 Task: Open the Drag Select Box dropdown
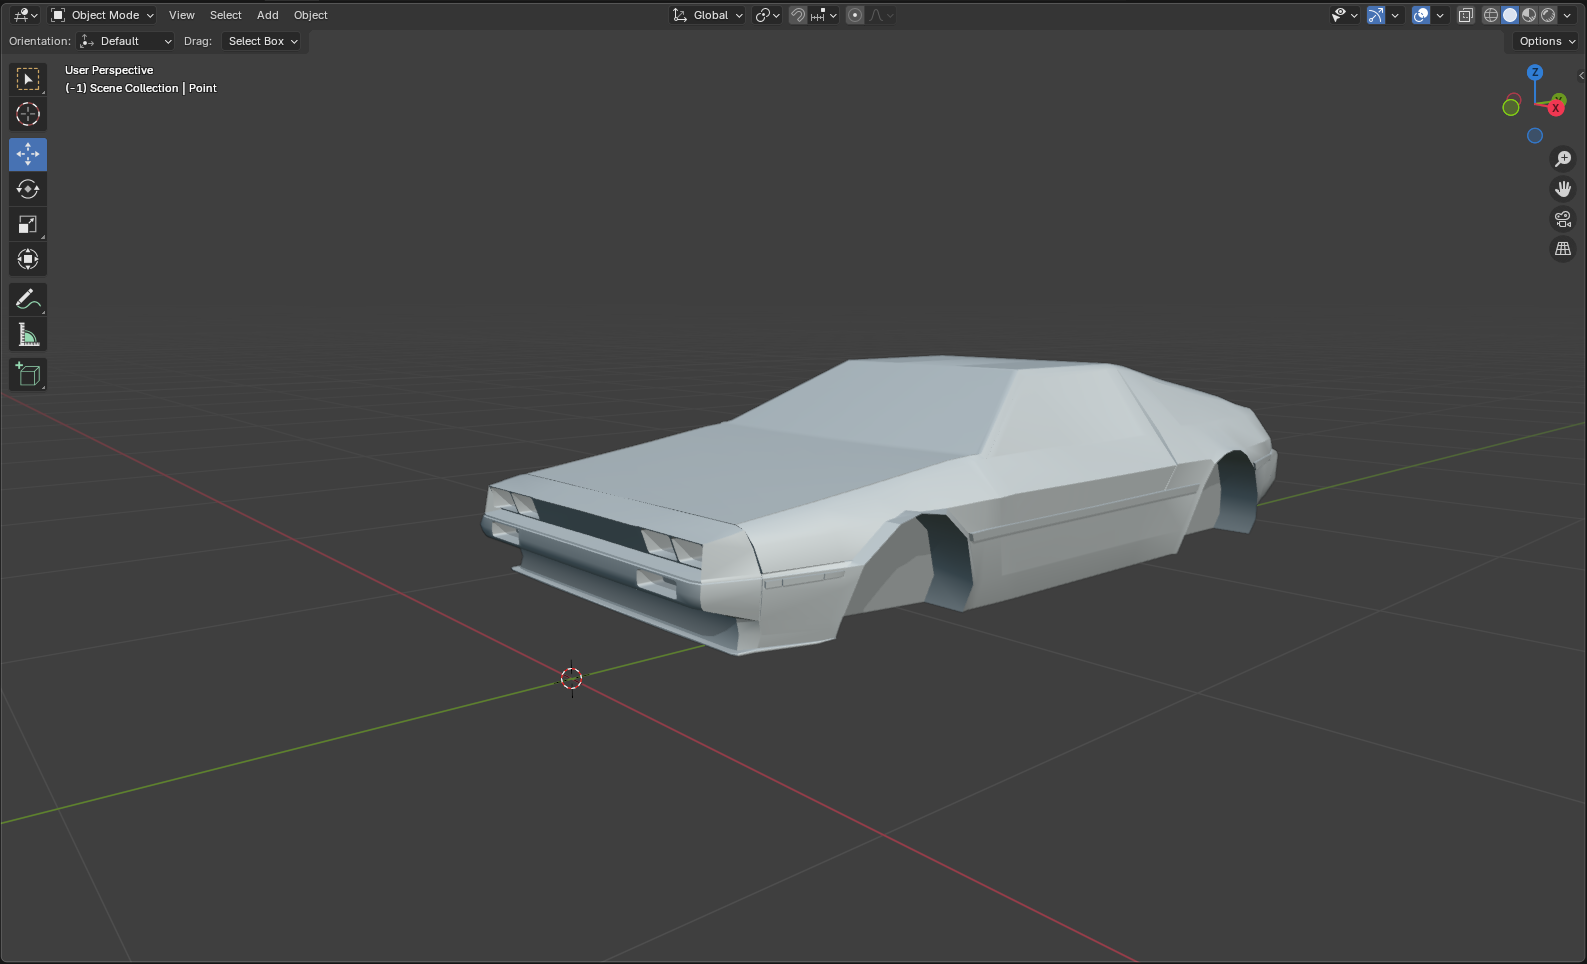[262, 41]
